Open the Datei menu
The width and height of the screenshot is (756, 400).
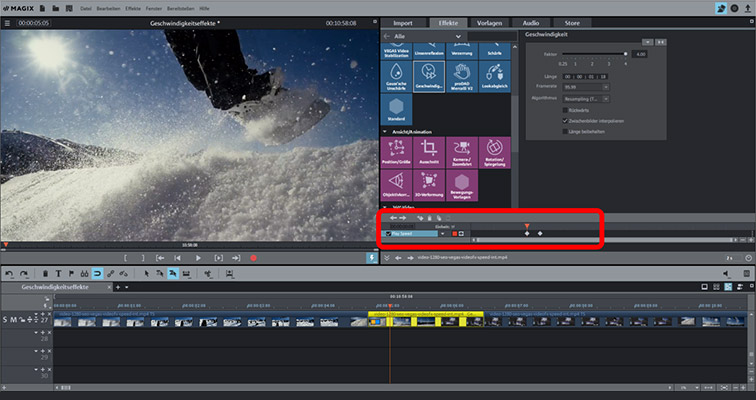point(86,9)
